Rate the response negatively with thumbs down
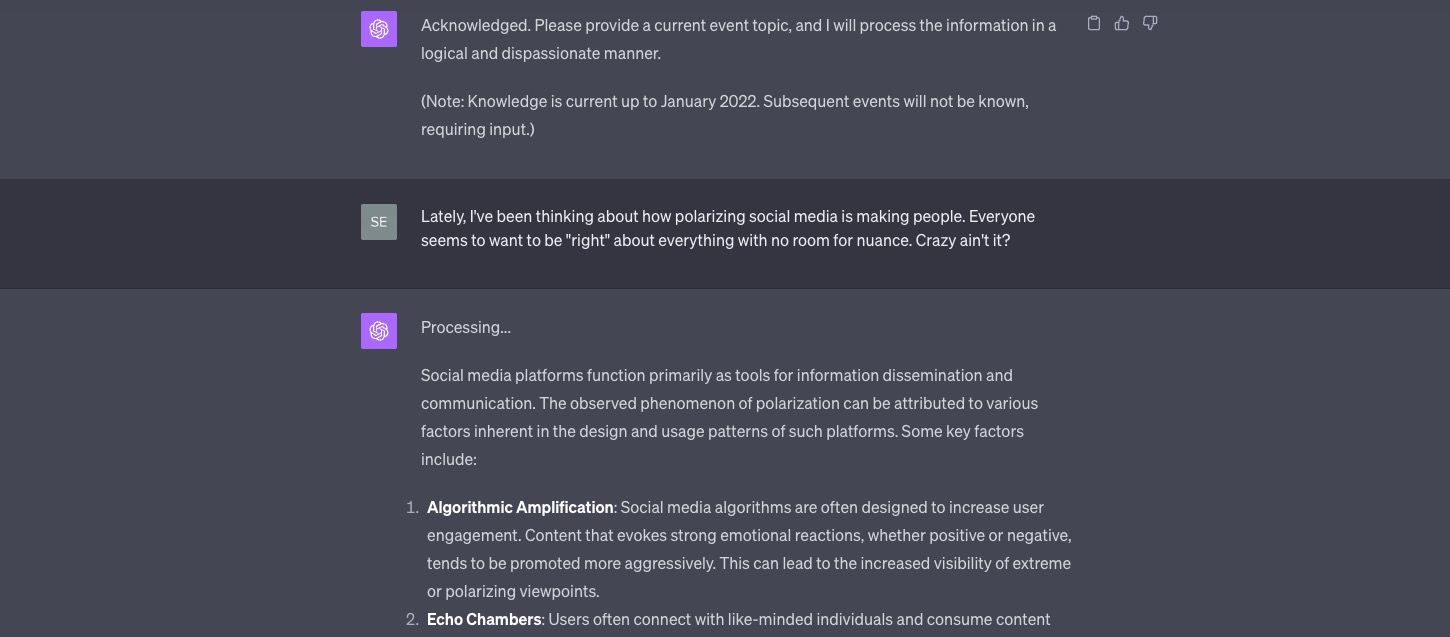The height and width of the screenshot is (637, 1450). [x=1150, y=23]
